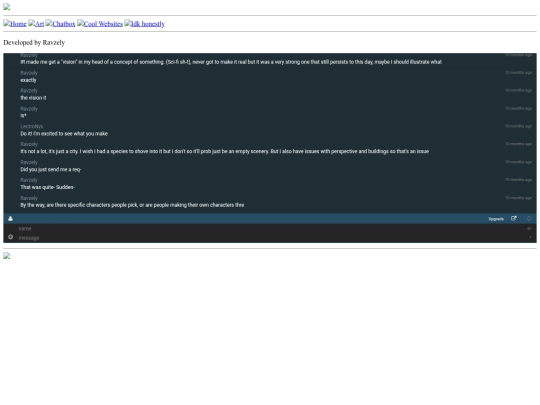
Task: Click the broken image below the chatbox
Action: (x=7, y=256)
